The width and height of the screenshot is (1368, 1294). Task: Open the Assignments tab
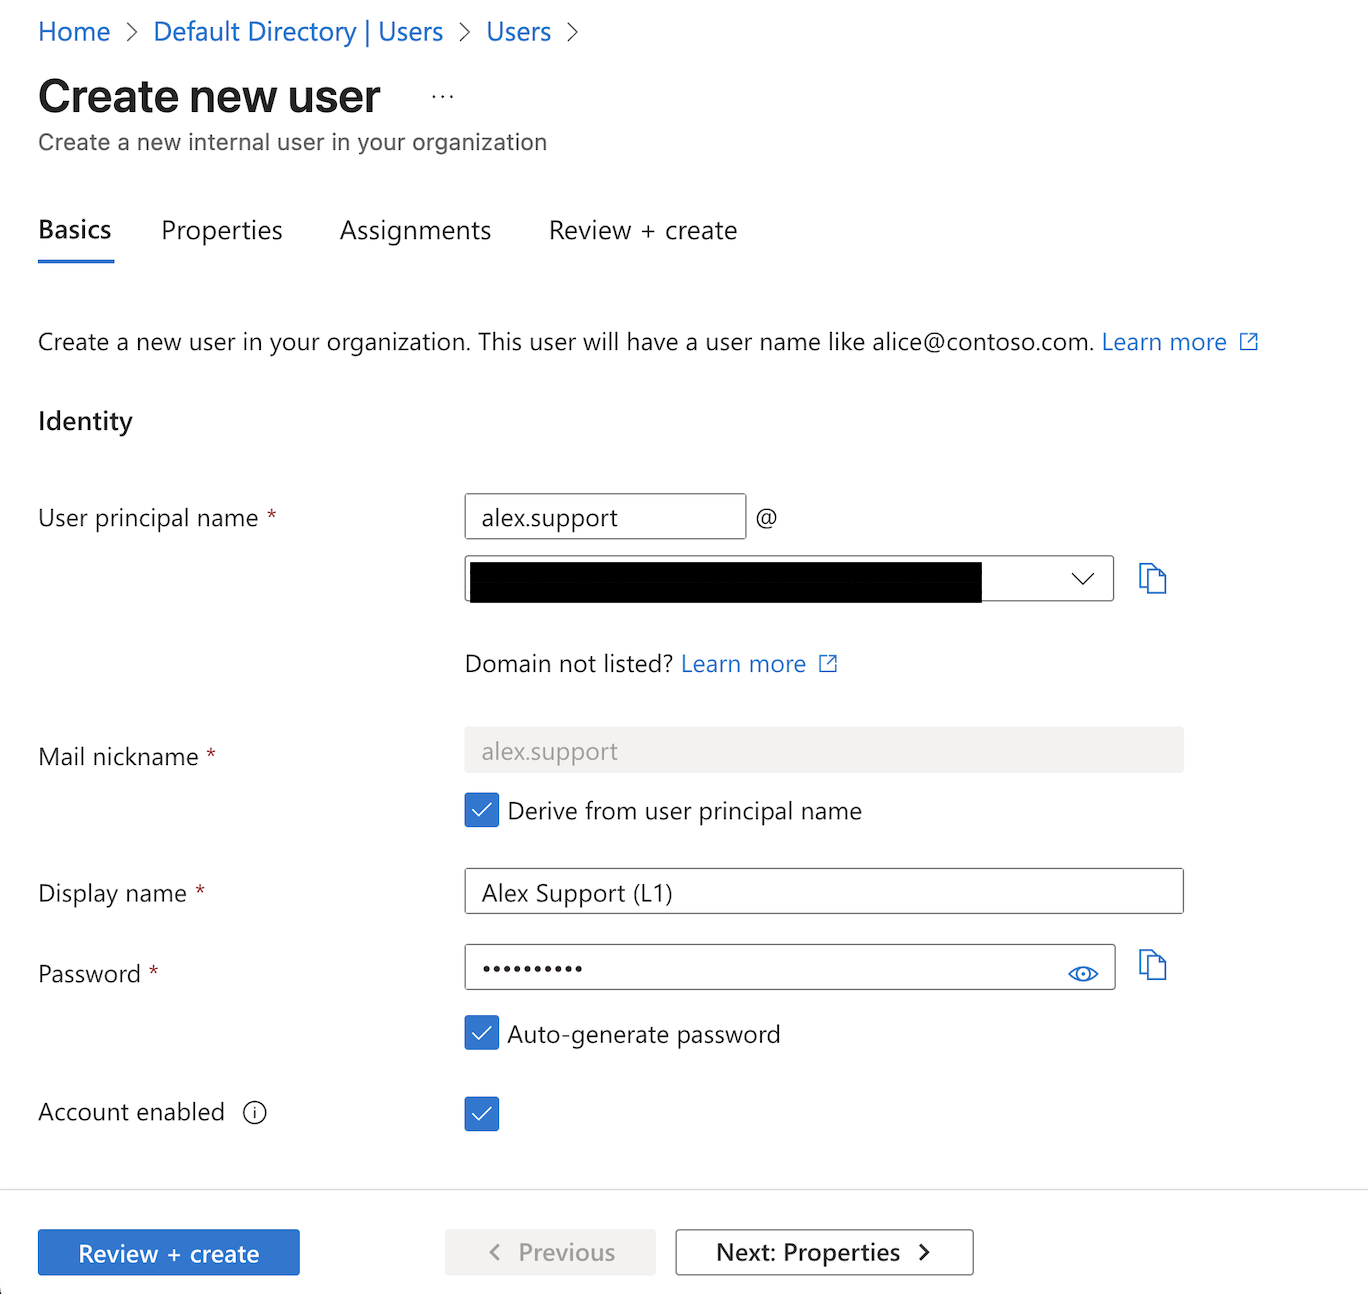415,230
